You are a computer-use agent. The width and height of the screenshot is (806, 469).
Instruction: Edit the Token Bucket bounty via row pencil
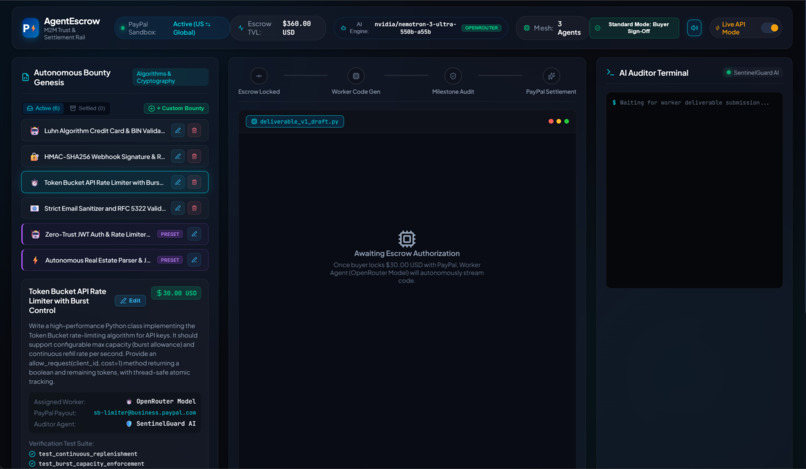(178, 182)
